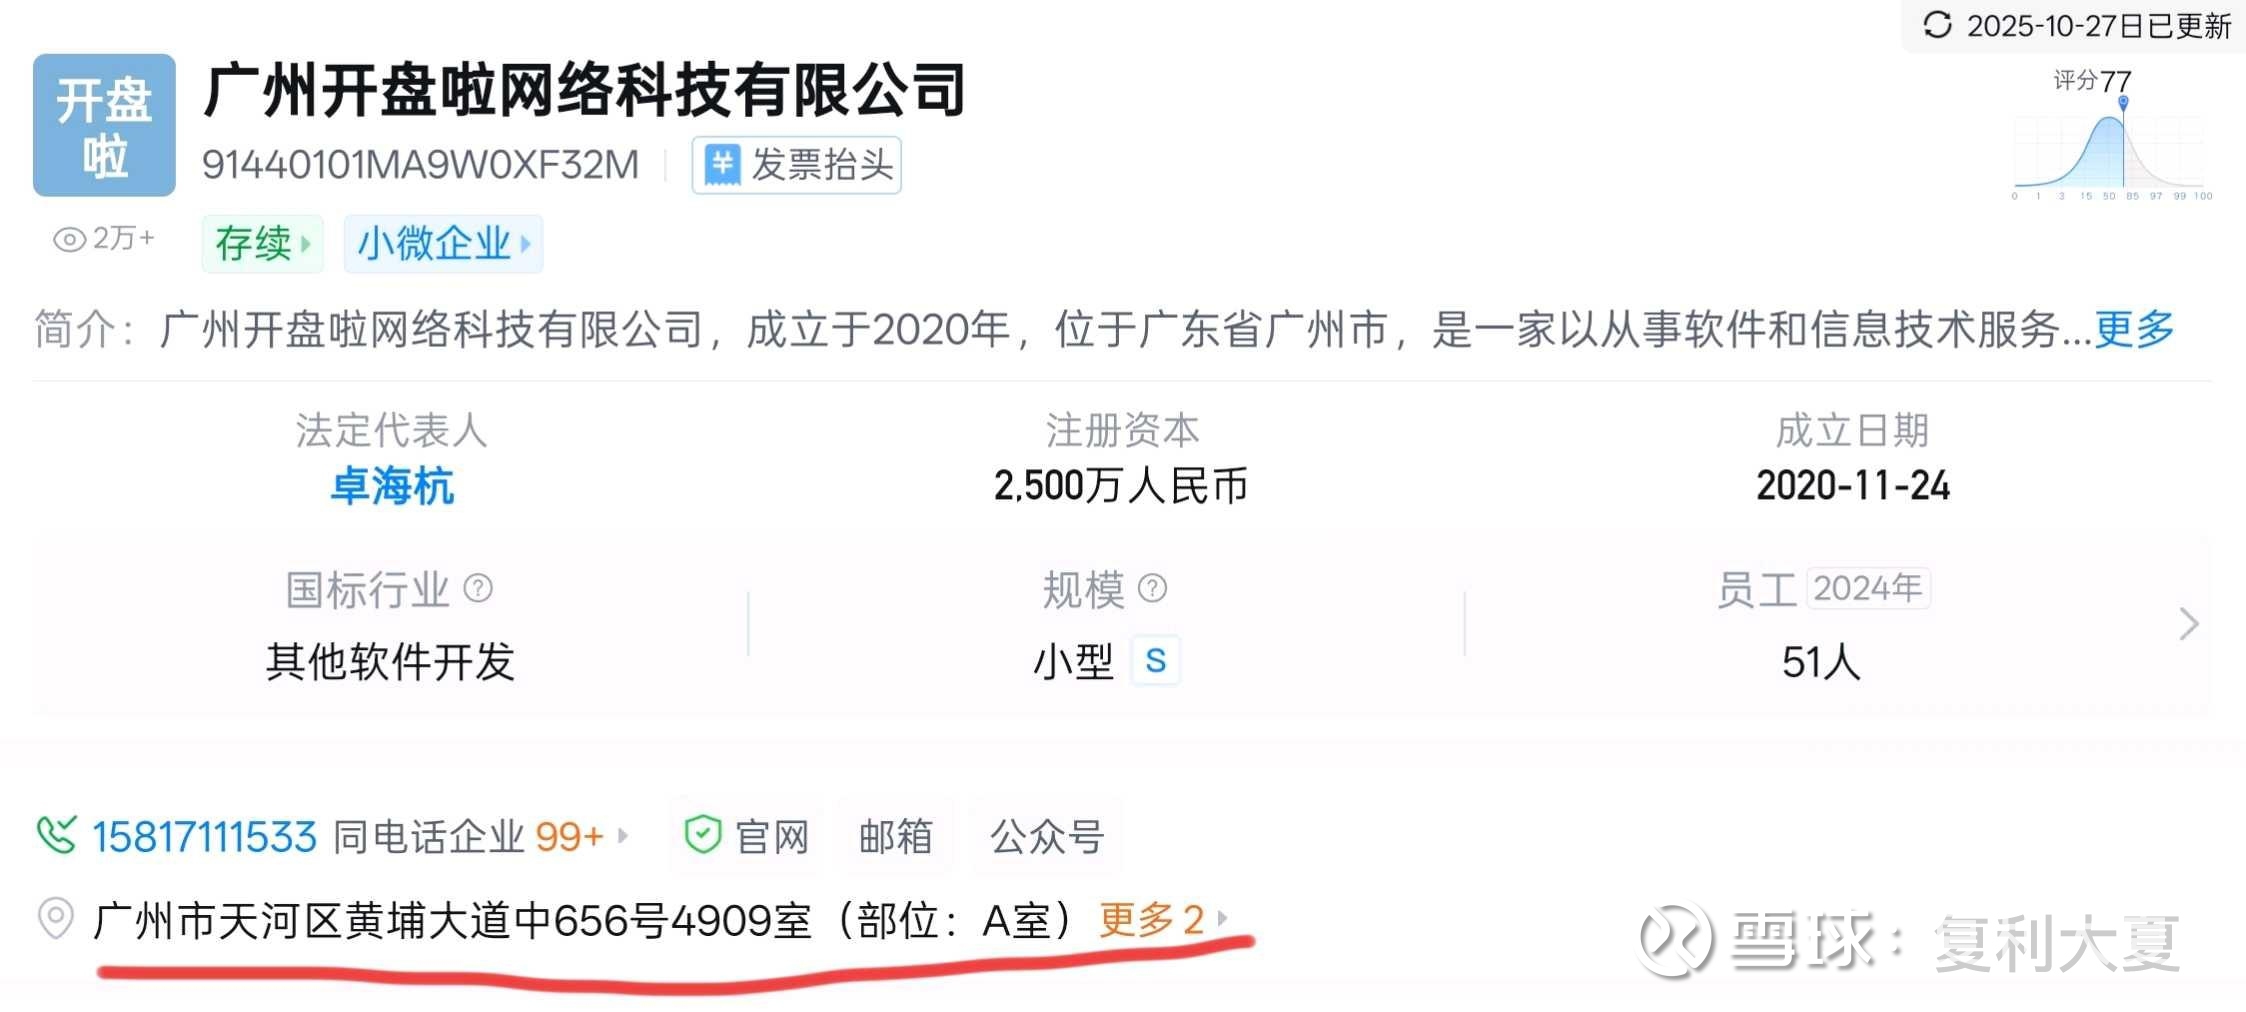Click the help icon next to 国标行业
The height and width of the screenshot is (1012, 2246).
tap(478, 588)
